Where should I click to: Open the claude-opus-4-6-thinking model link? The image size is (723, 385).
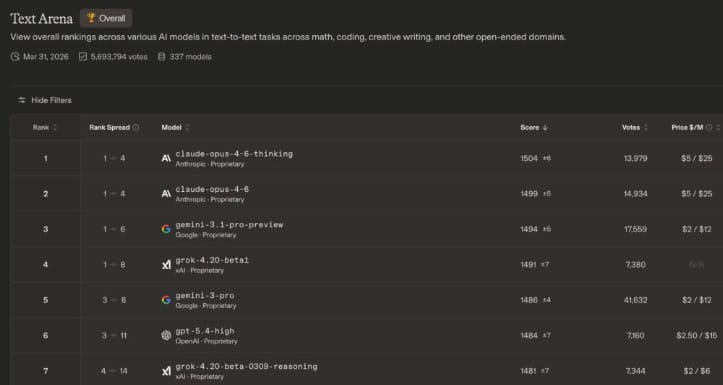[x=234, y=154]
